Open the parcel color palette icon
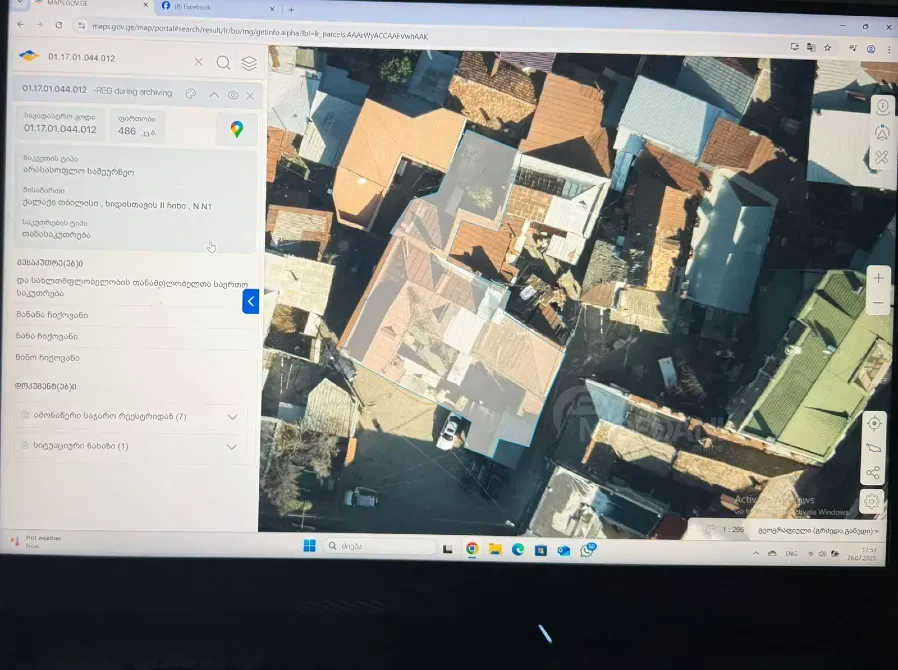The image size is (898, 670). [x=191, y=94]
